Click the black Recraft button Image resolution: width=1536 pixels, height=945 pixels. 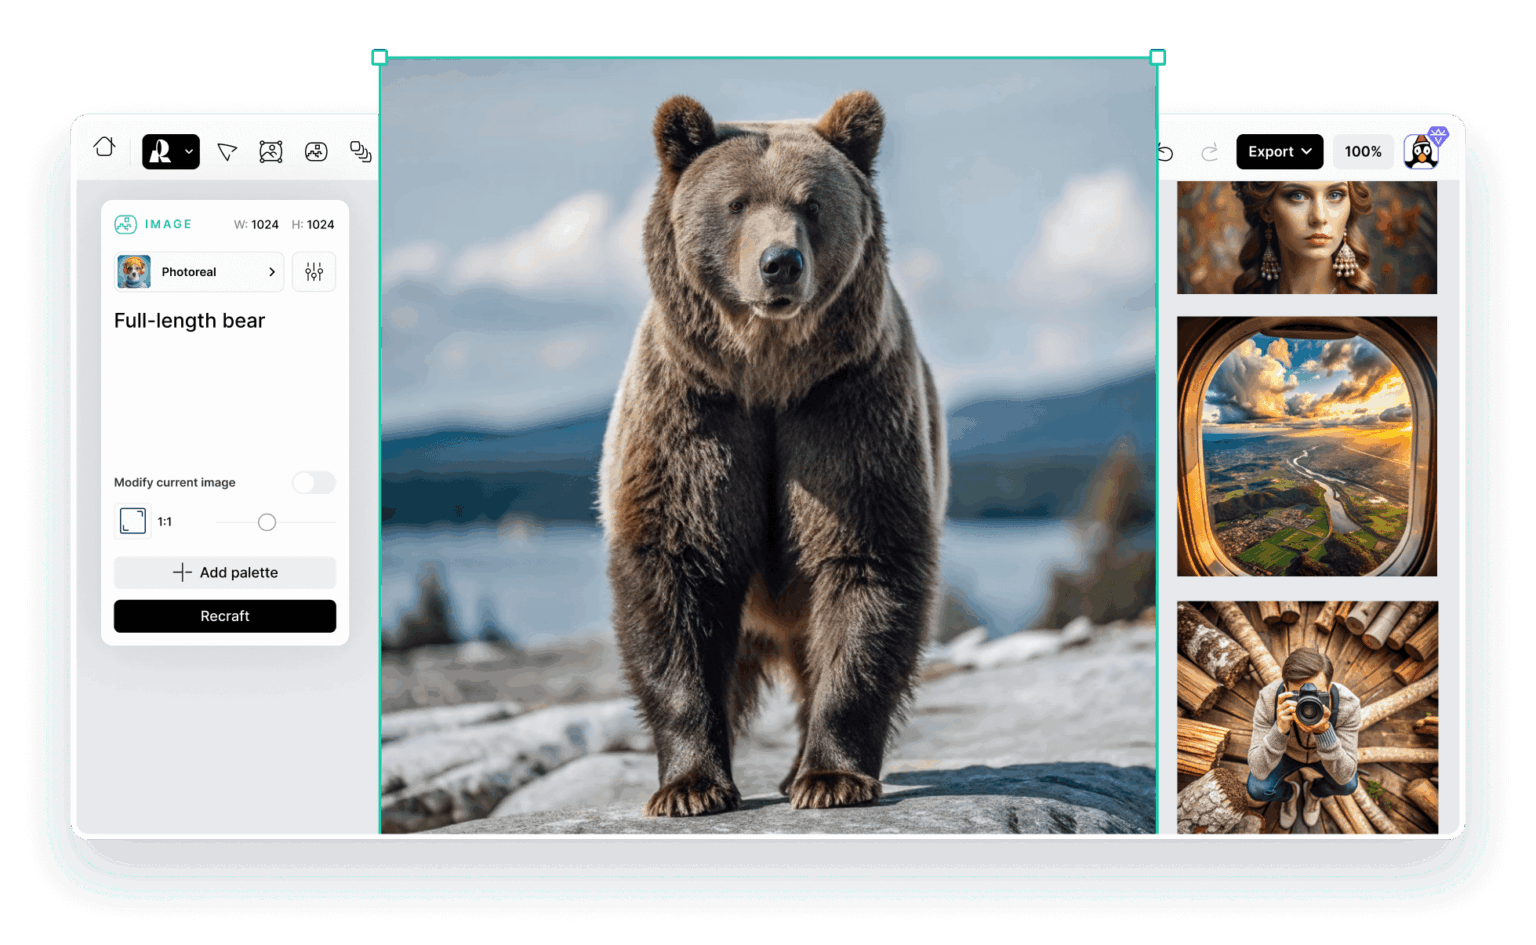(x=225, y=616)
